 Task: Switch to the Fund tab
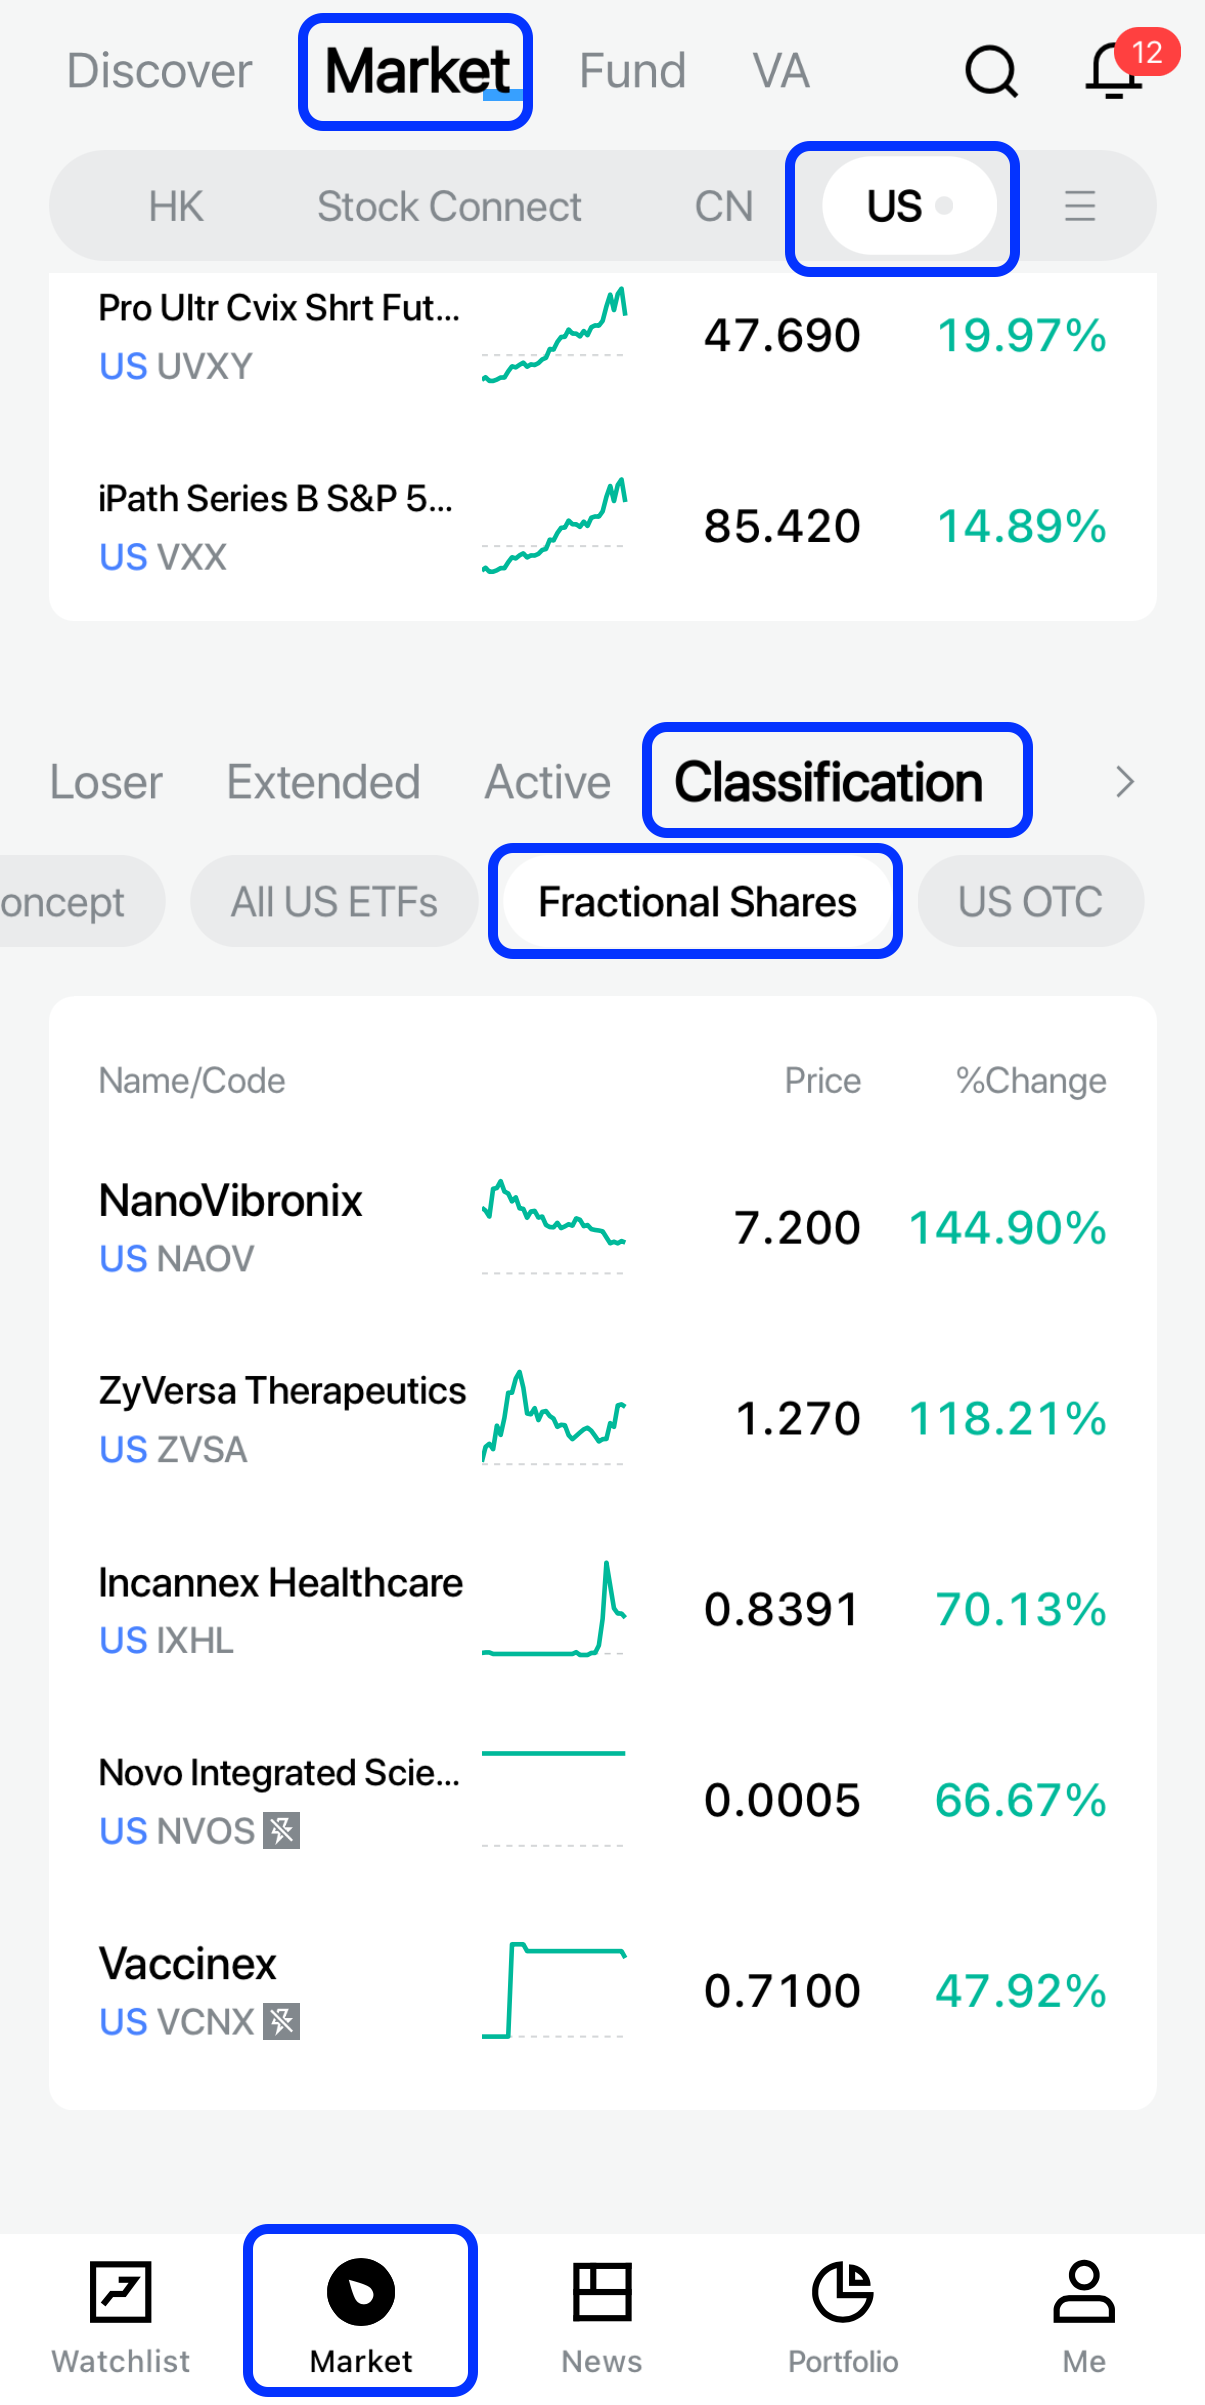click(632, 72)
